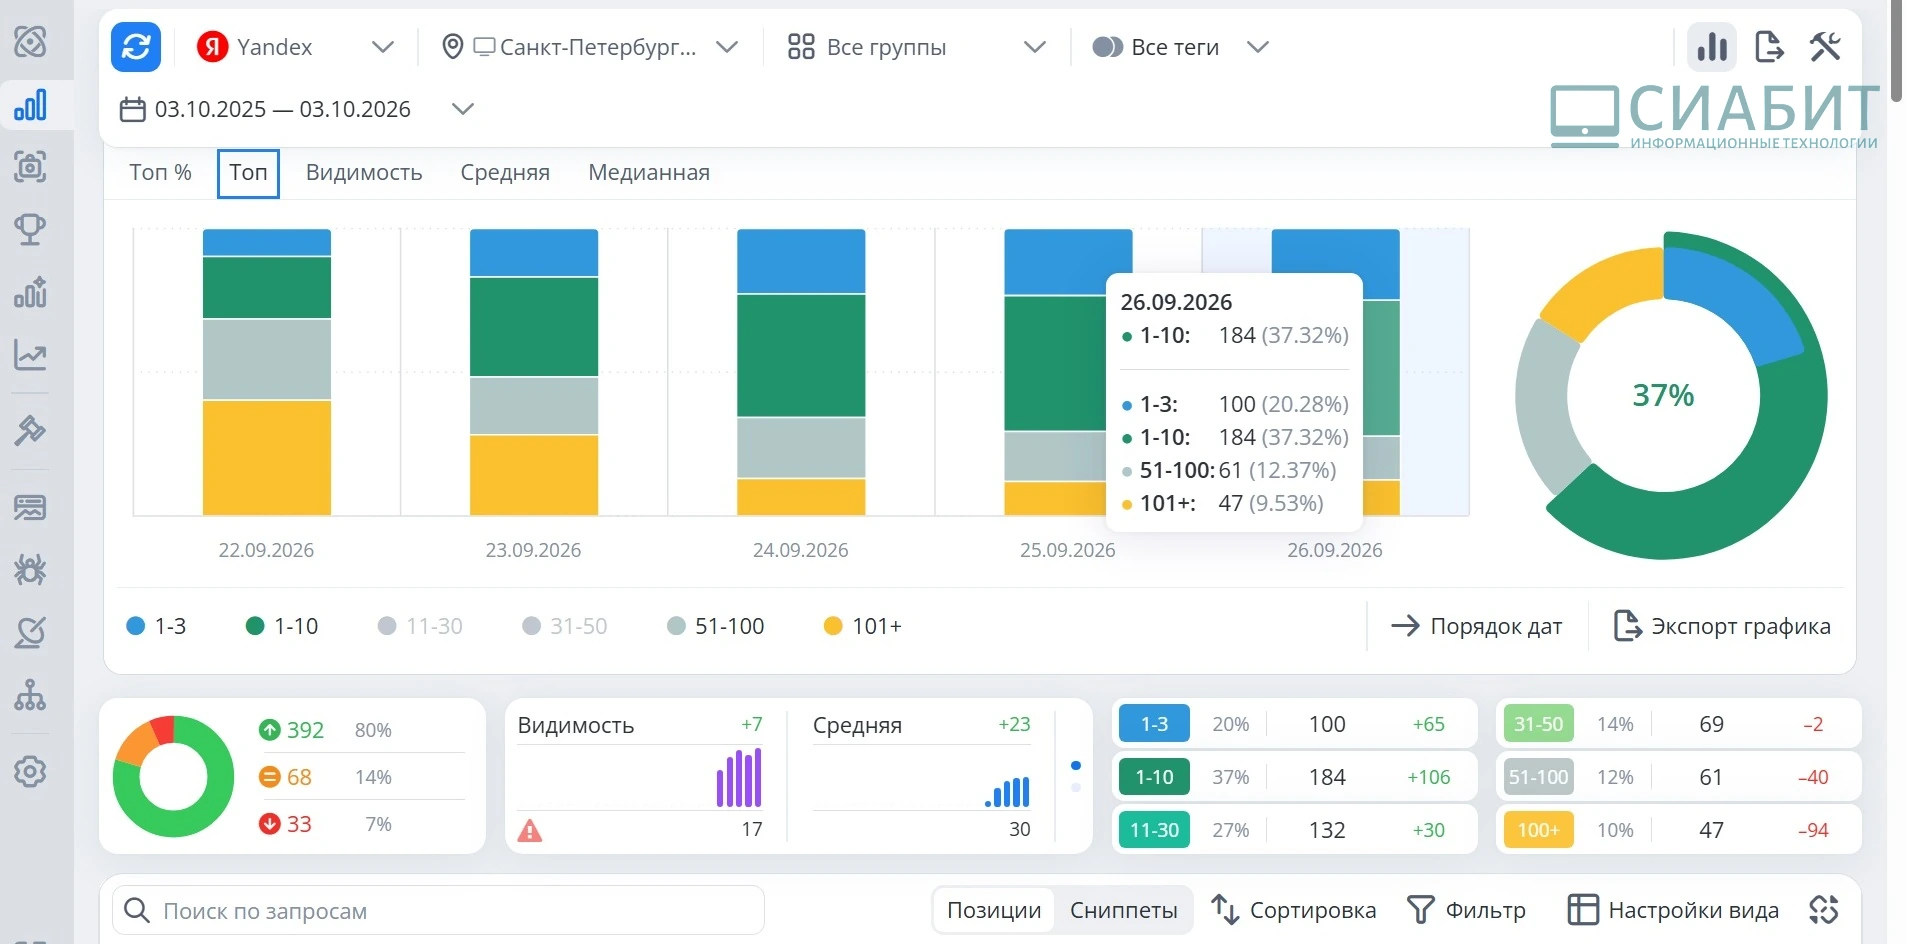This screenshot has height=944, width=1906.
Task: Enable the 11-30 legend series
Action: coord(420,626)
